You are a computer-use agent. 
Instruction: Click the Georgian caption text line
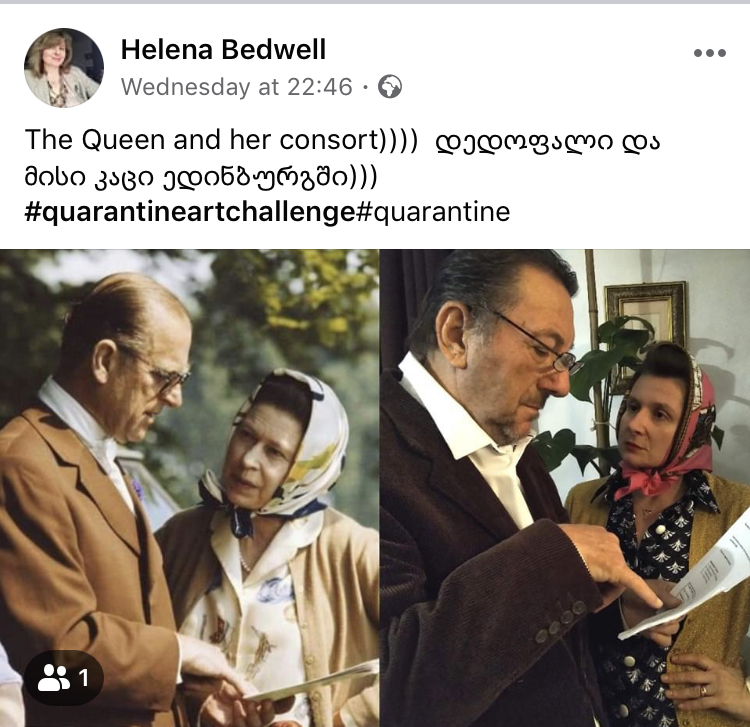(201, 176)
